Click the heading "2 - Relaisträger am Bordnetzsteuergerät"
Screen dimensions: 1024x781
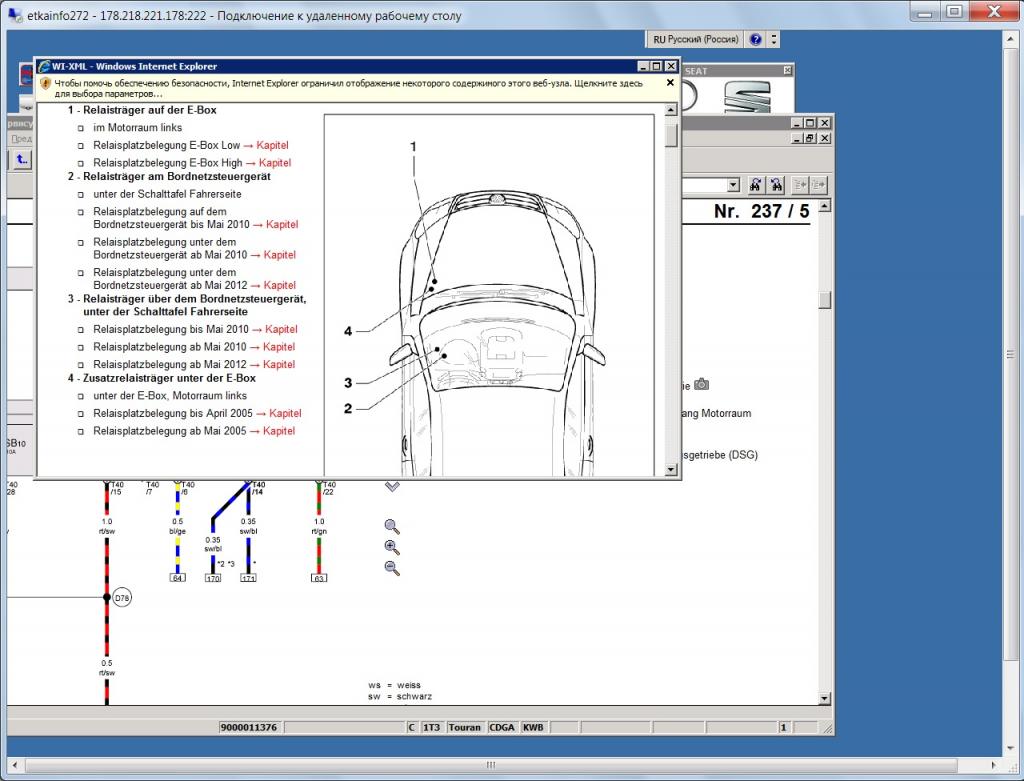(169, 176)
